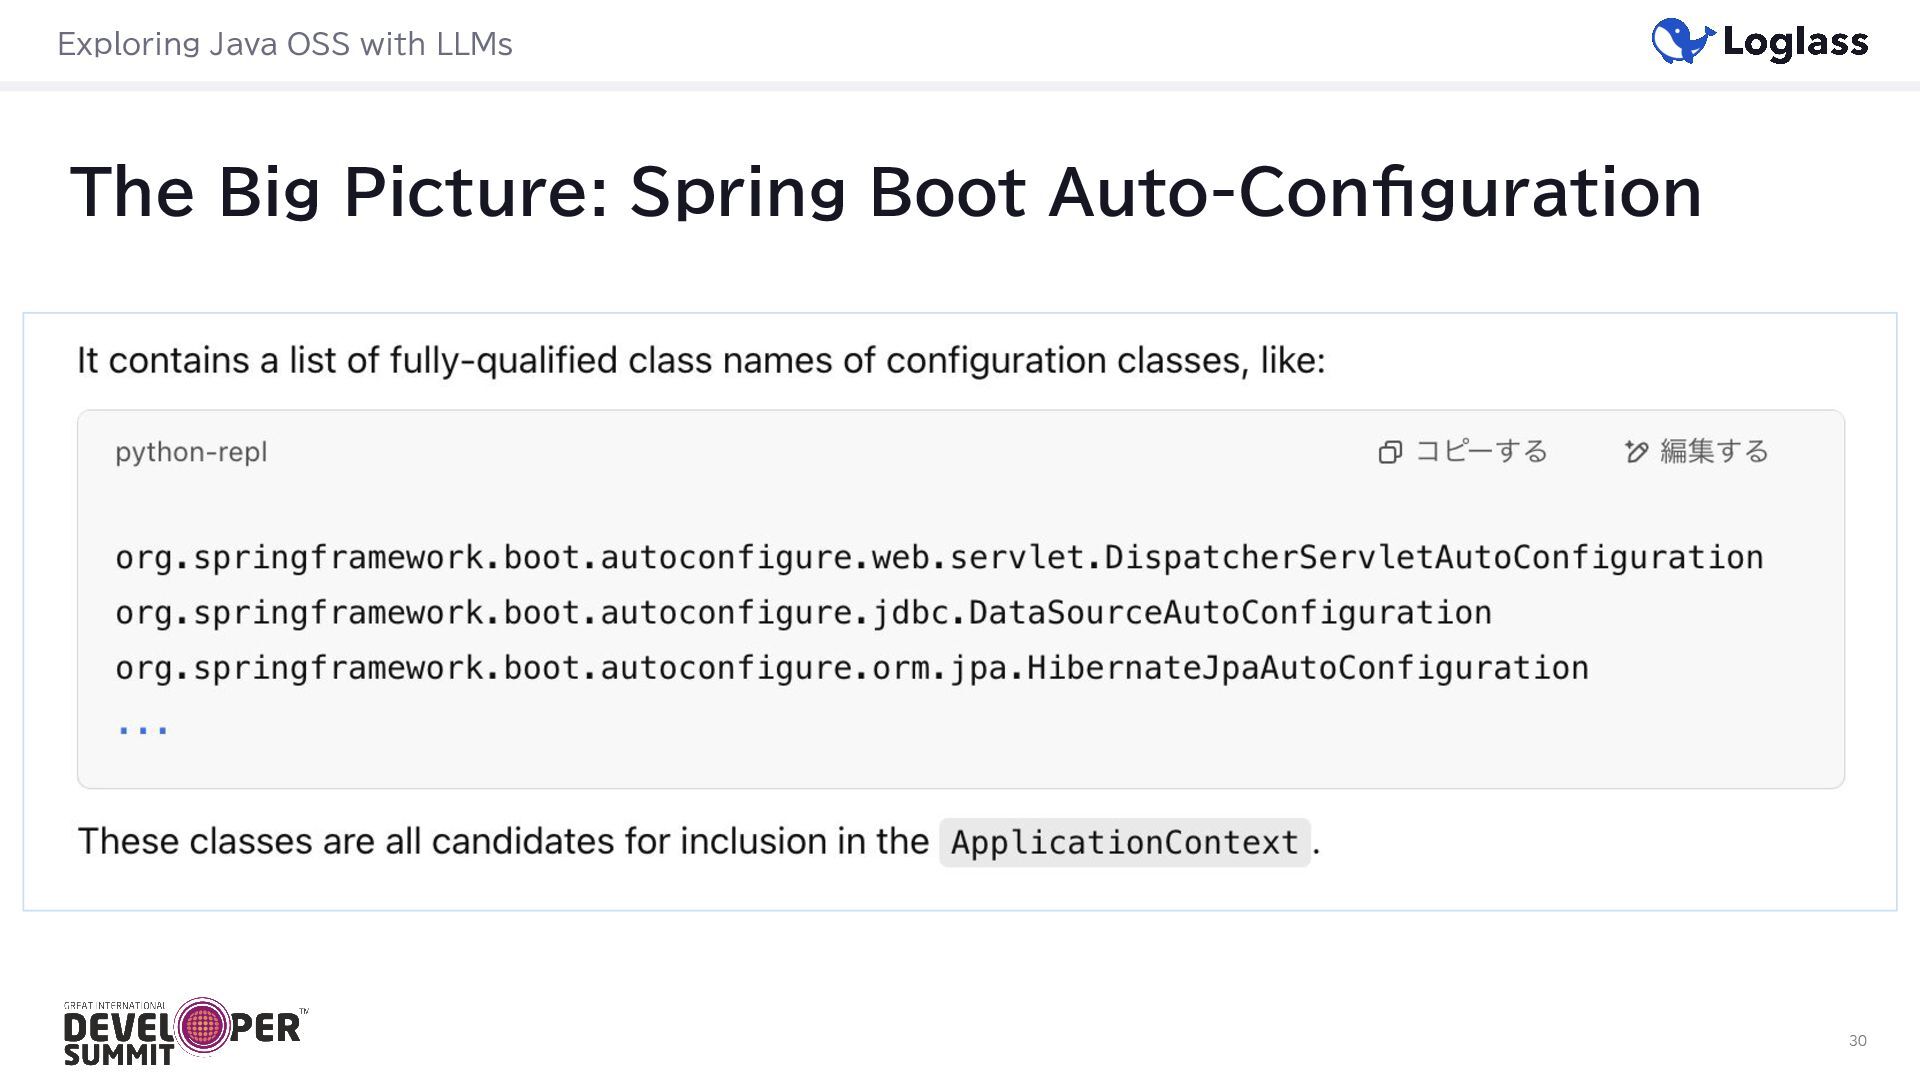Click the slide title heading text
The width and height of the screenshot is (1920, 1080).
click(x=885, y=191)
